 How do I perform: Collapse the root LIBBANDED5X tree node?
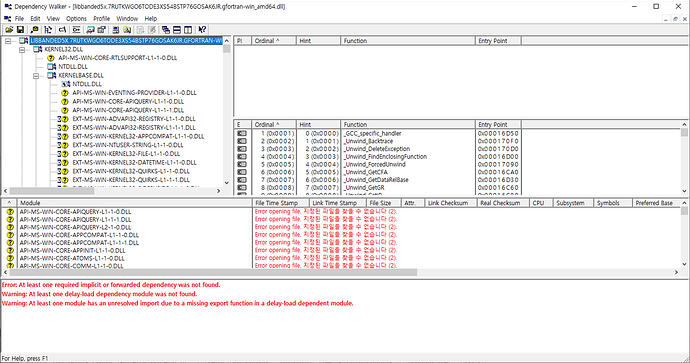click(x=8, y=41)
